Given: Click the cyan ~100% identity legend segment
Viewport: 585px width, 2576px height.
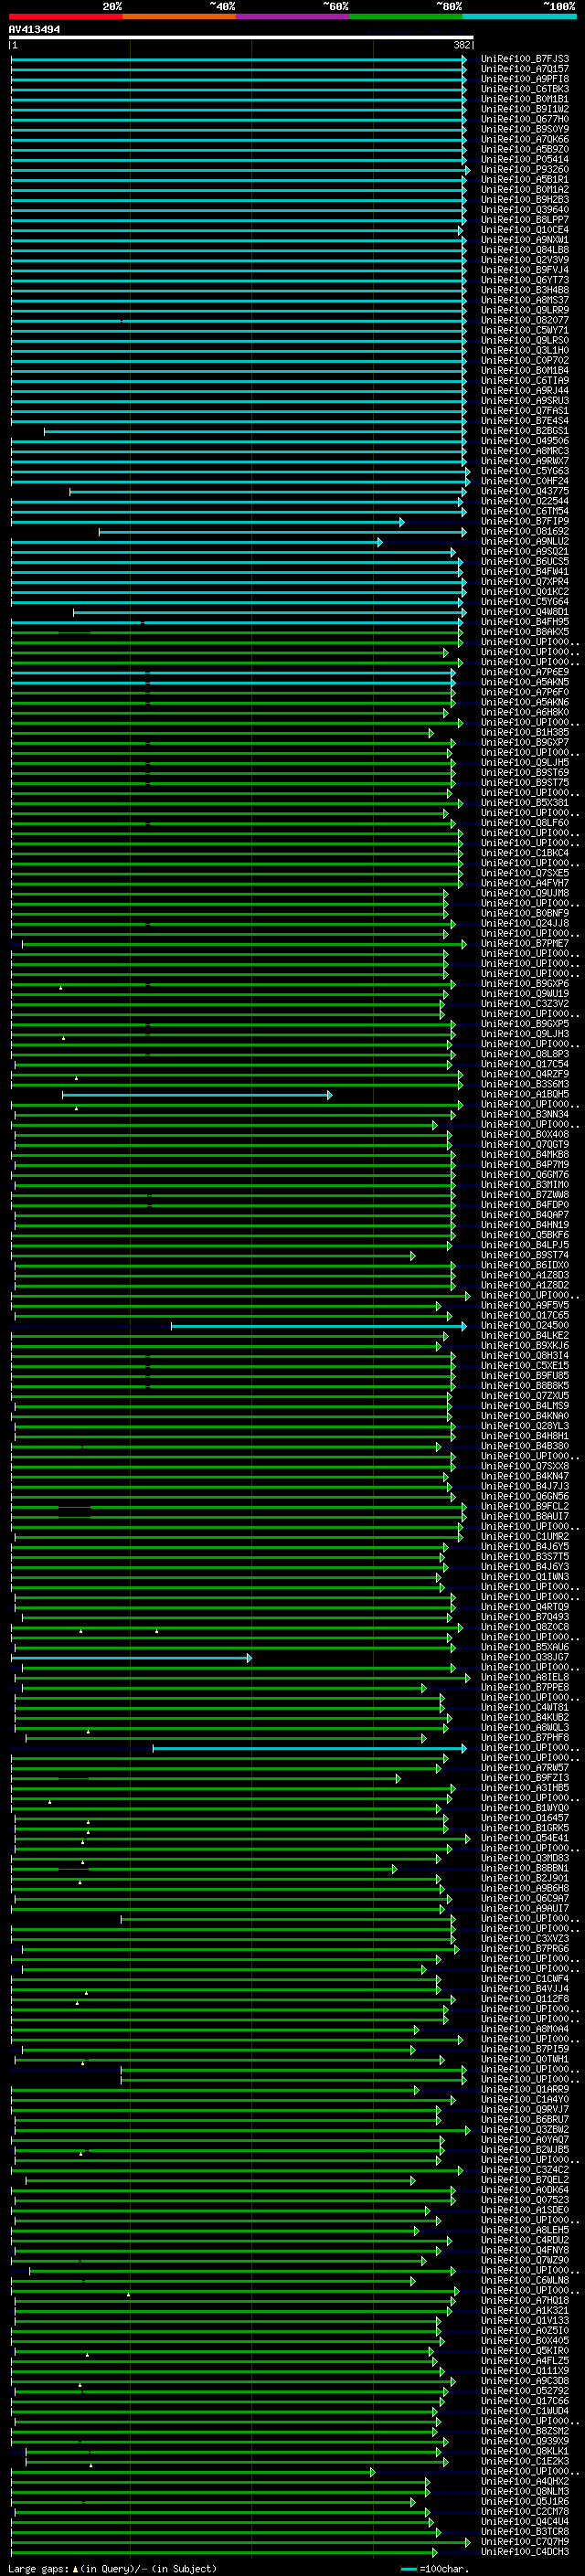Looking at the screenshot, I should [519, 17].
